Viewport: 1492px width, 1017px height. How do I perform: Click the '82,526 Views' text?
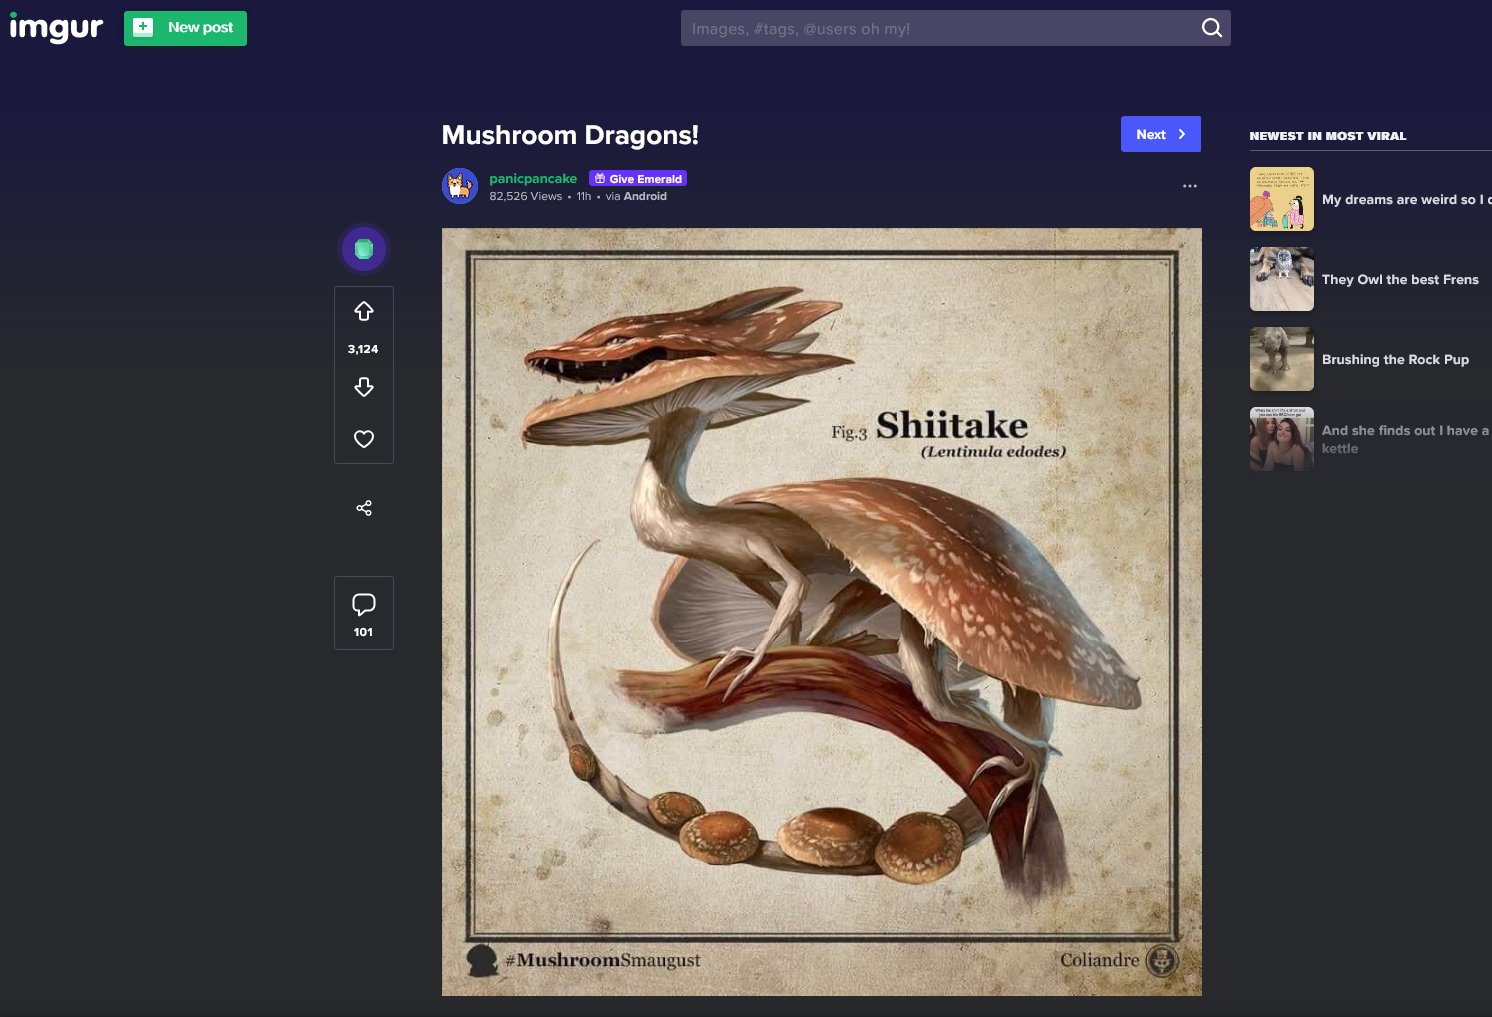(526, 196)
